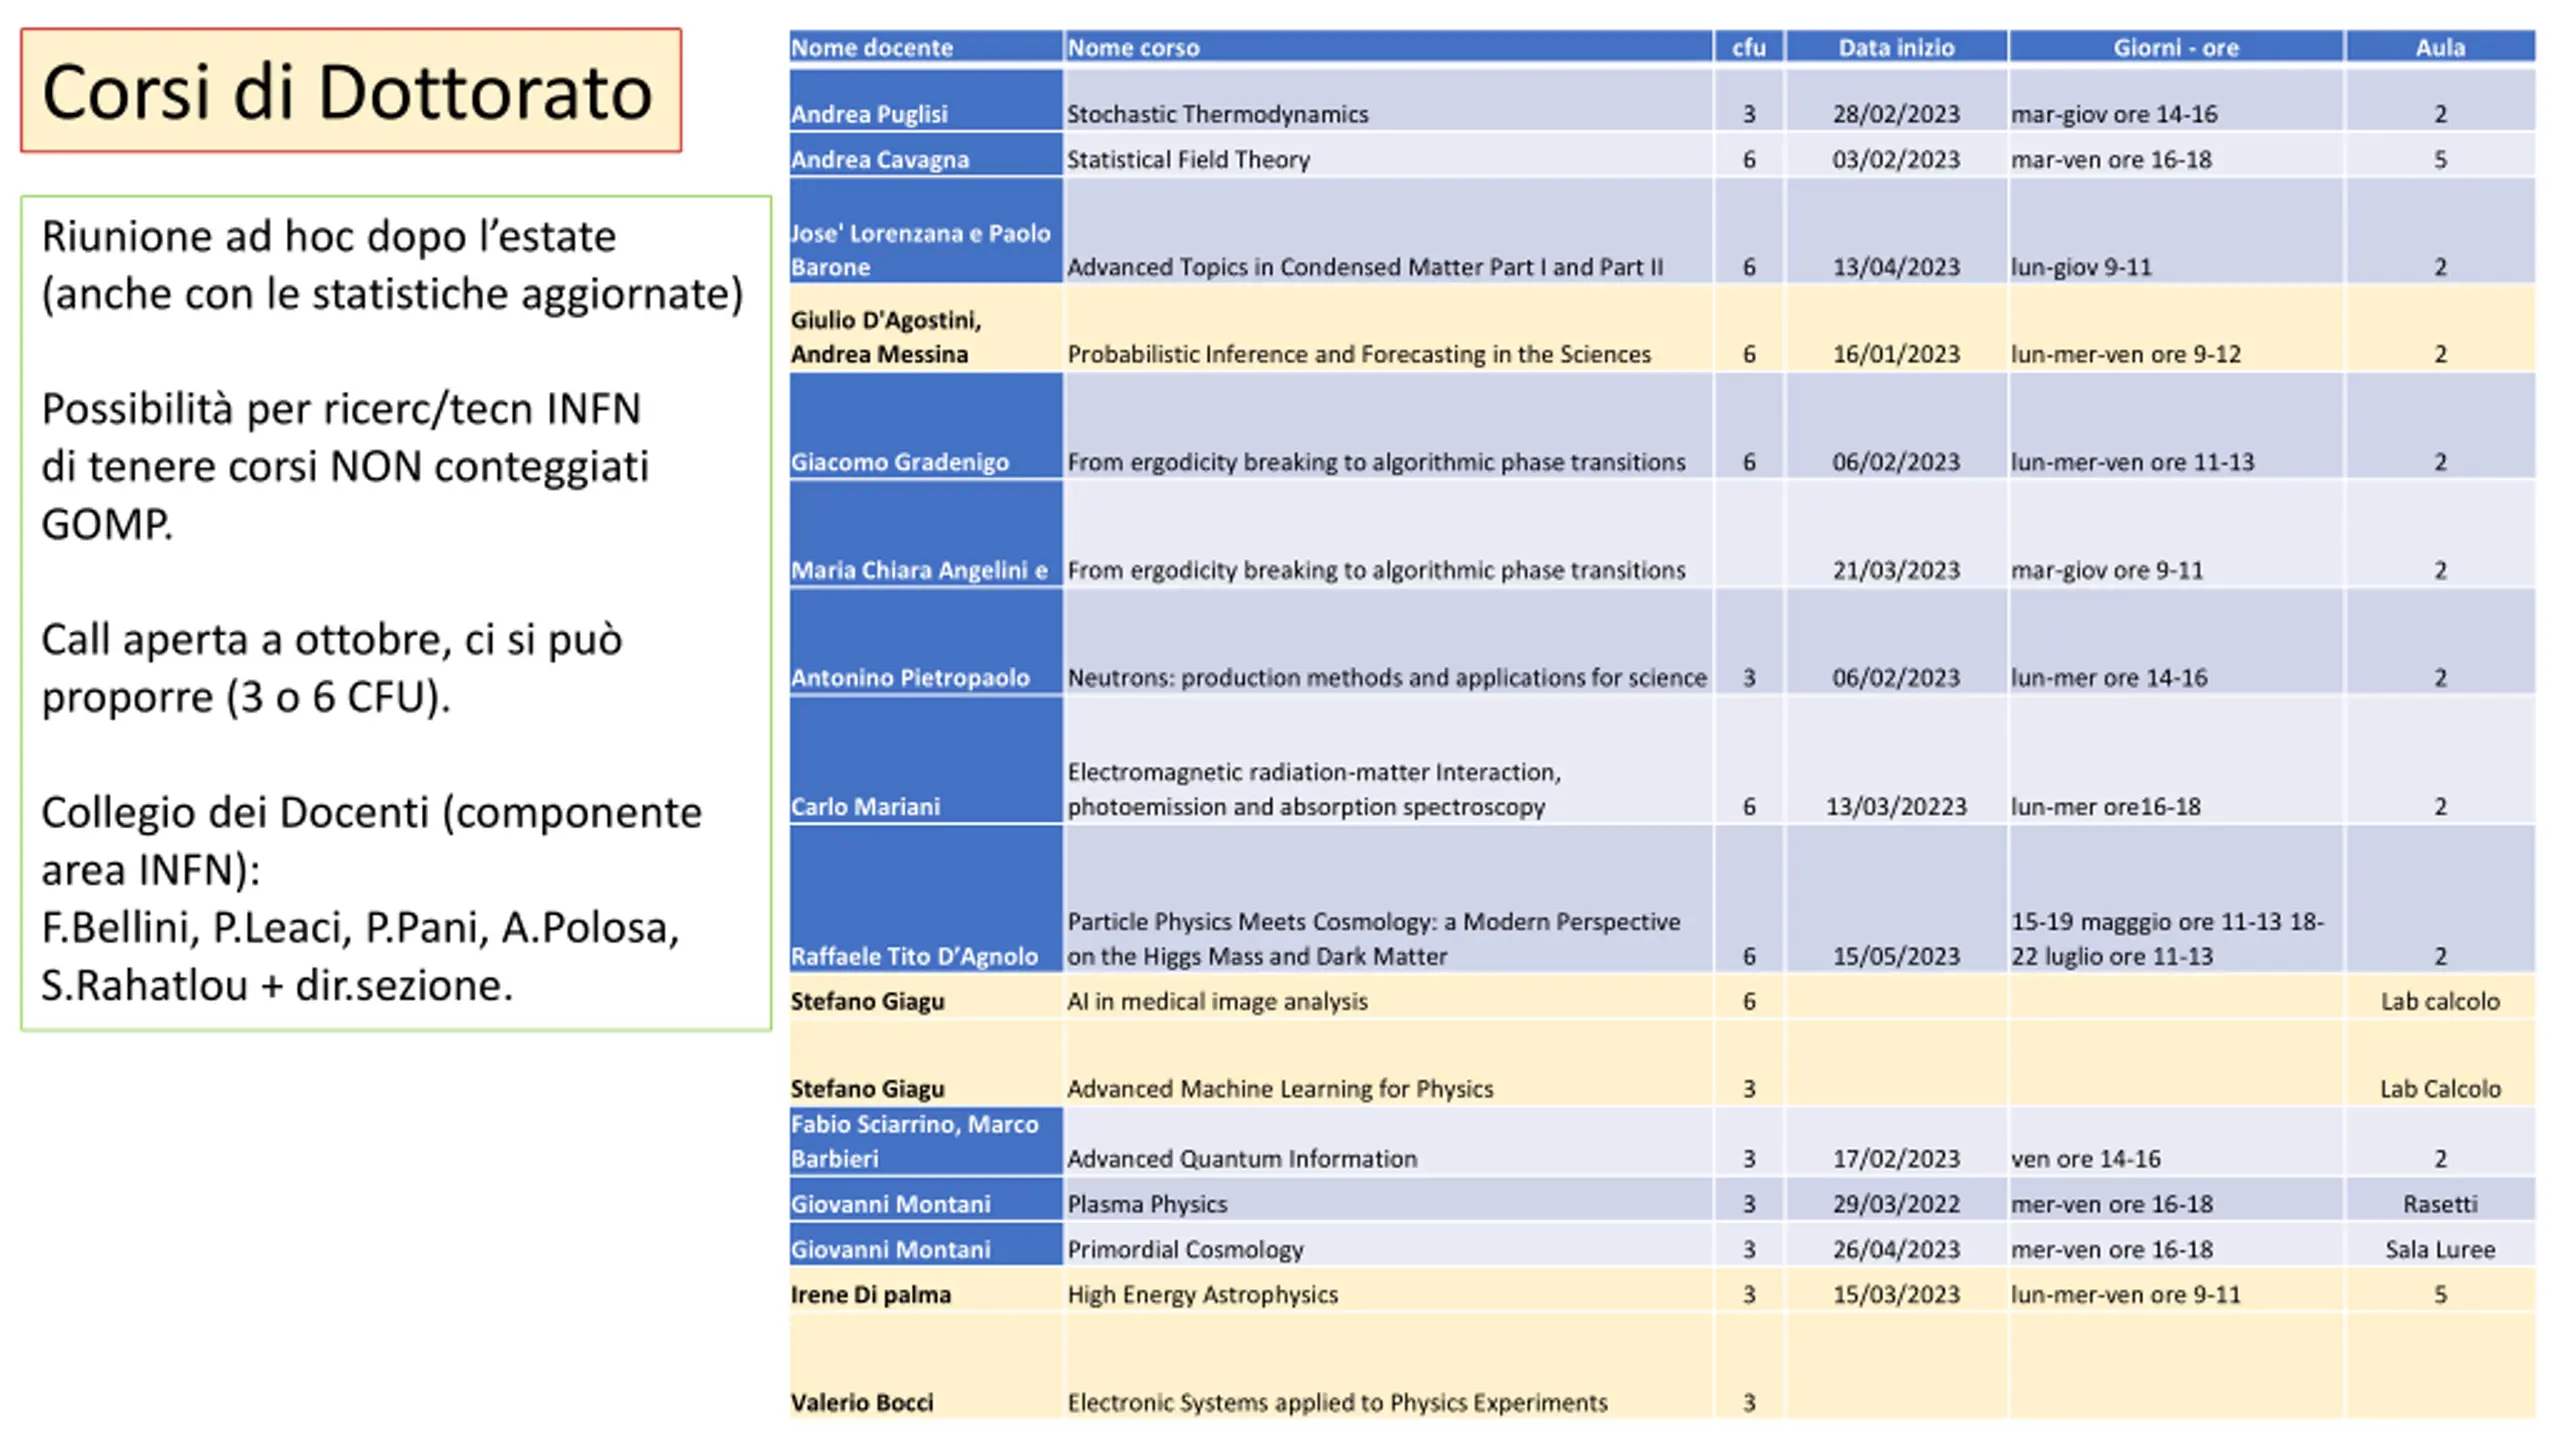Select the 'Statistical Field Theory' course cell
2560x1440 pixels.
coord(1188,159)
